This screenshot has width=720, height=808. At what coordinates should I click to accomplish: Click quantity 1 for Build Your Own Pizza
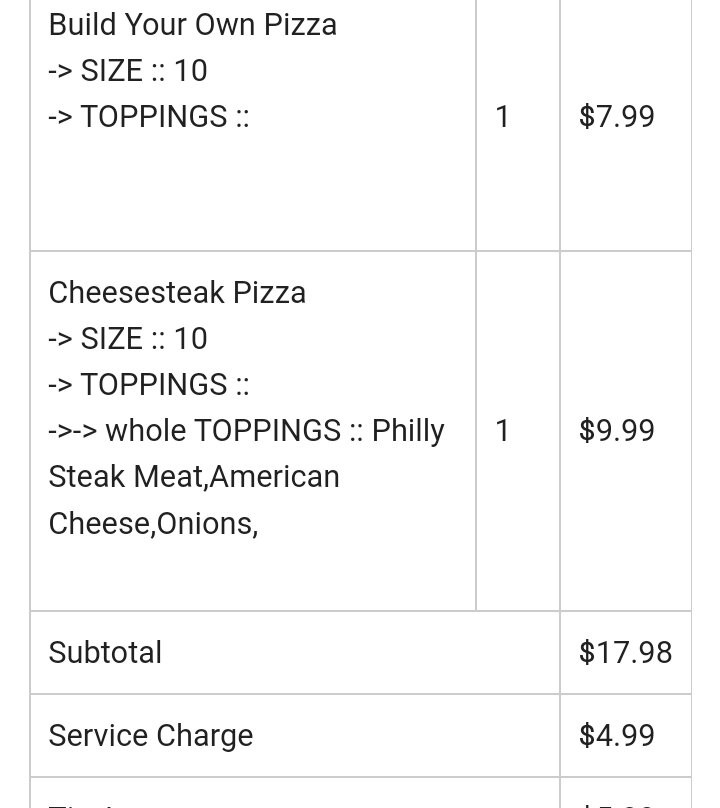(x=503, y=116)
